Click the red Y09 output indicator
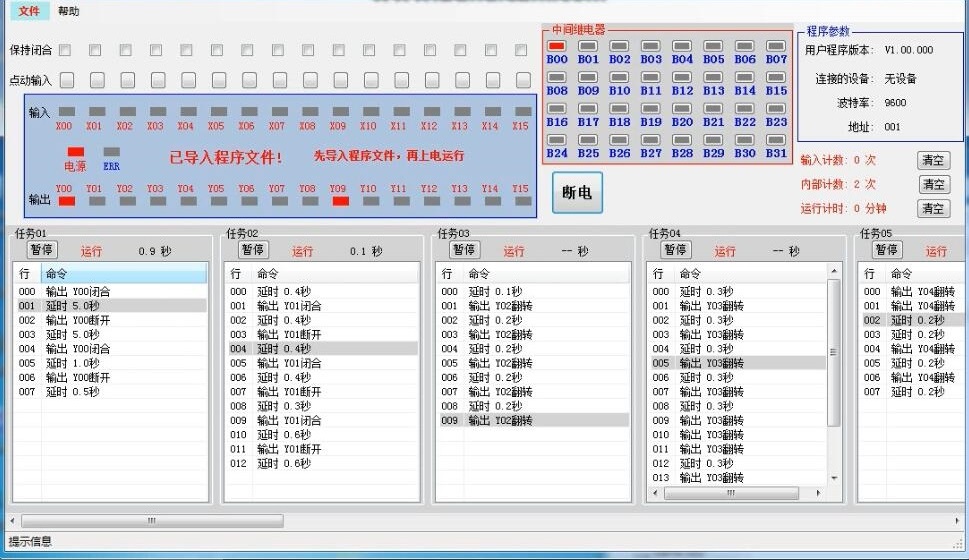The image size is (969, 560). pos(340,201)
